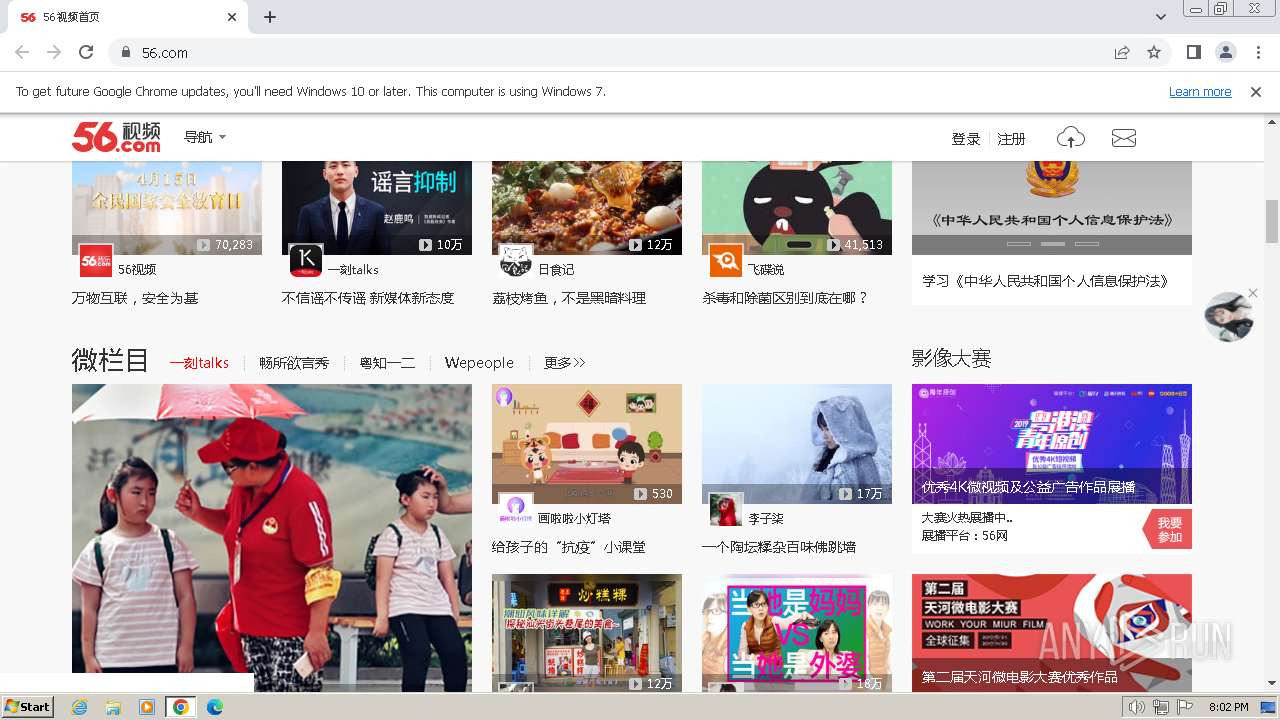
Task: Open Windows Explorer folder in taskbar
Action: click(113, 707)
